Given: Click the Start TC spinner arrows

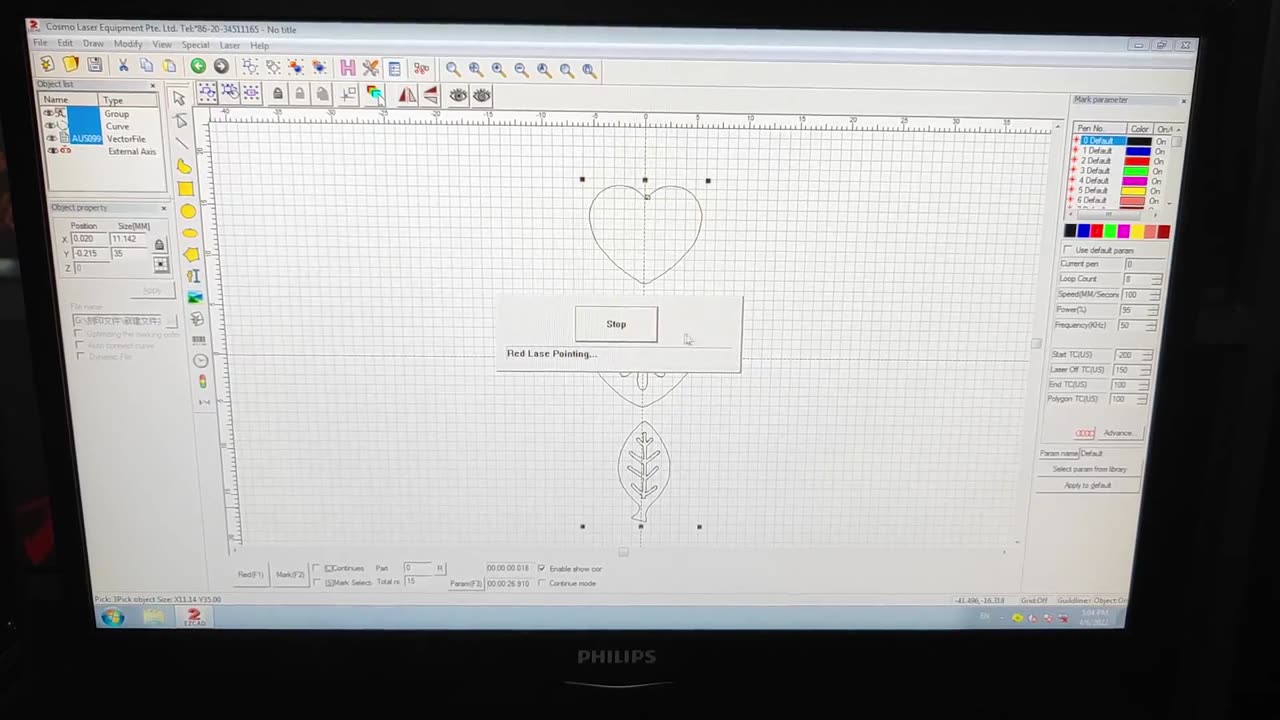Looking at the screenshot, I should (1147, 355).
